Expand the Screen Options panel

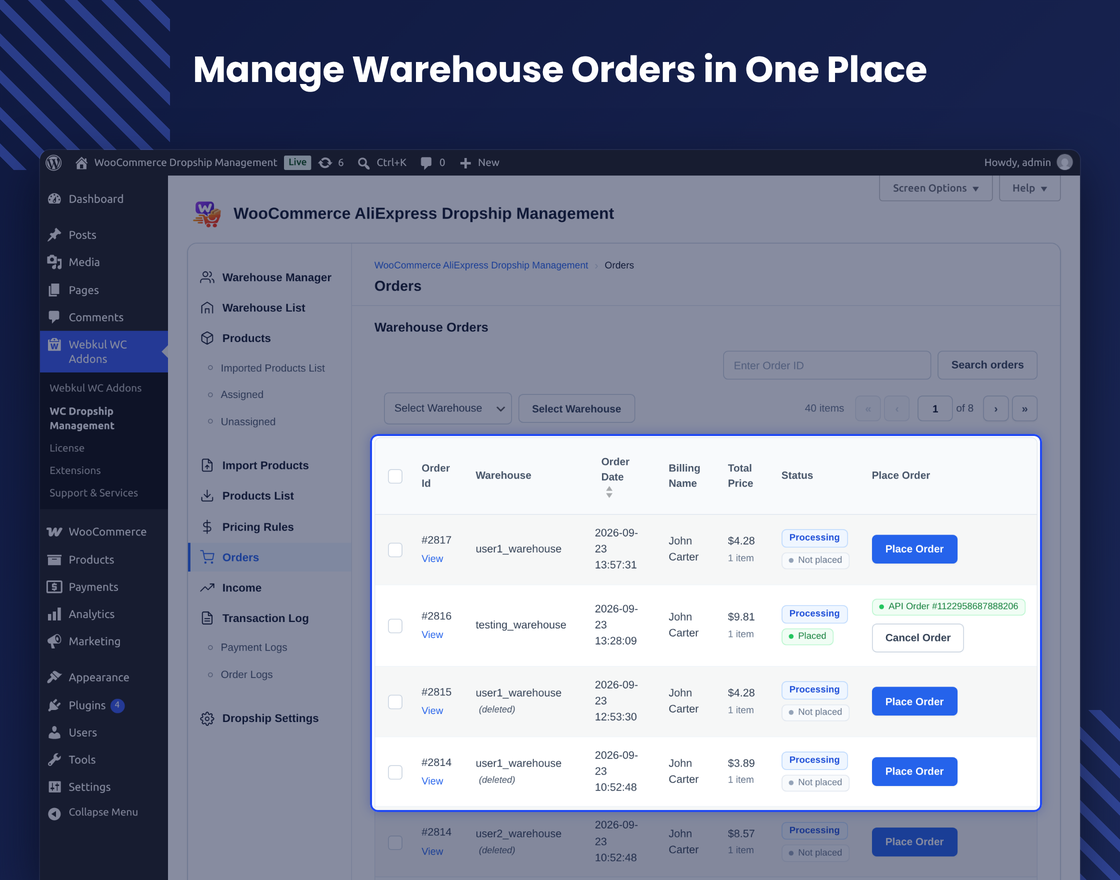[936, 188]
